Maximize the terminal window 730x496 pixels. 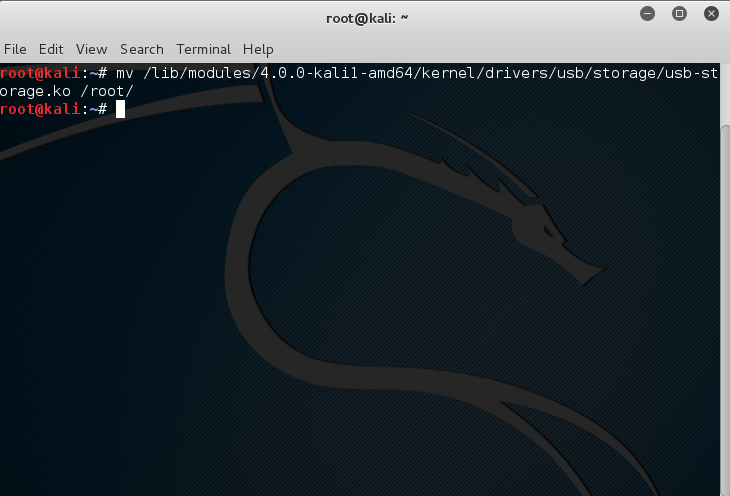679,14
